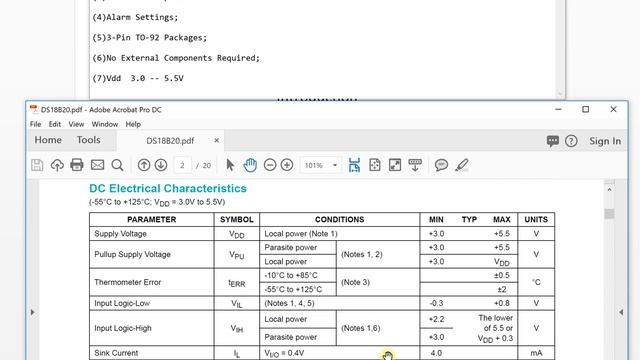640x360 pixels.
Task: Click the fit width scrolling icon
Action: [x=354, y=165]
